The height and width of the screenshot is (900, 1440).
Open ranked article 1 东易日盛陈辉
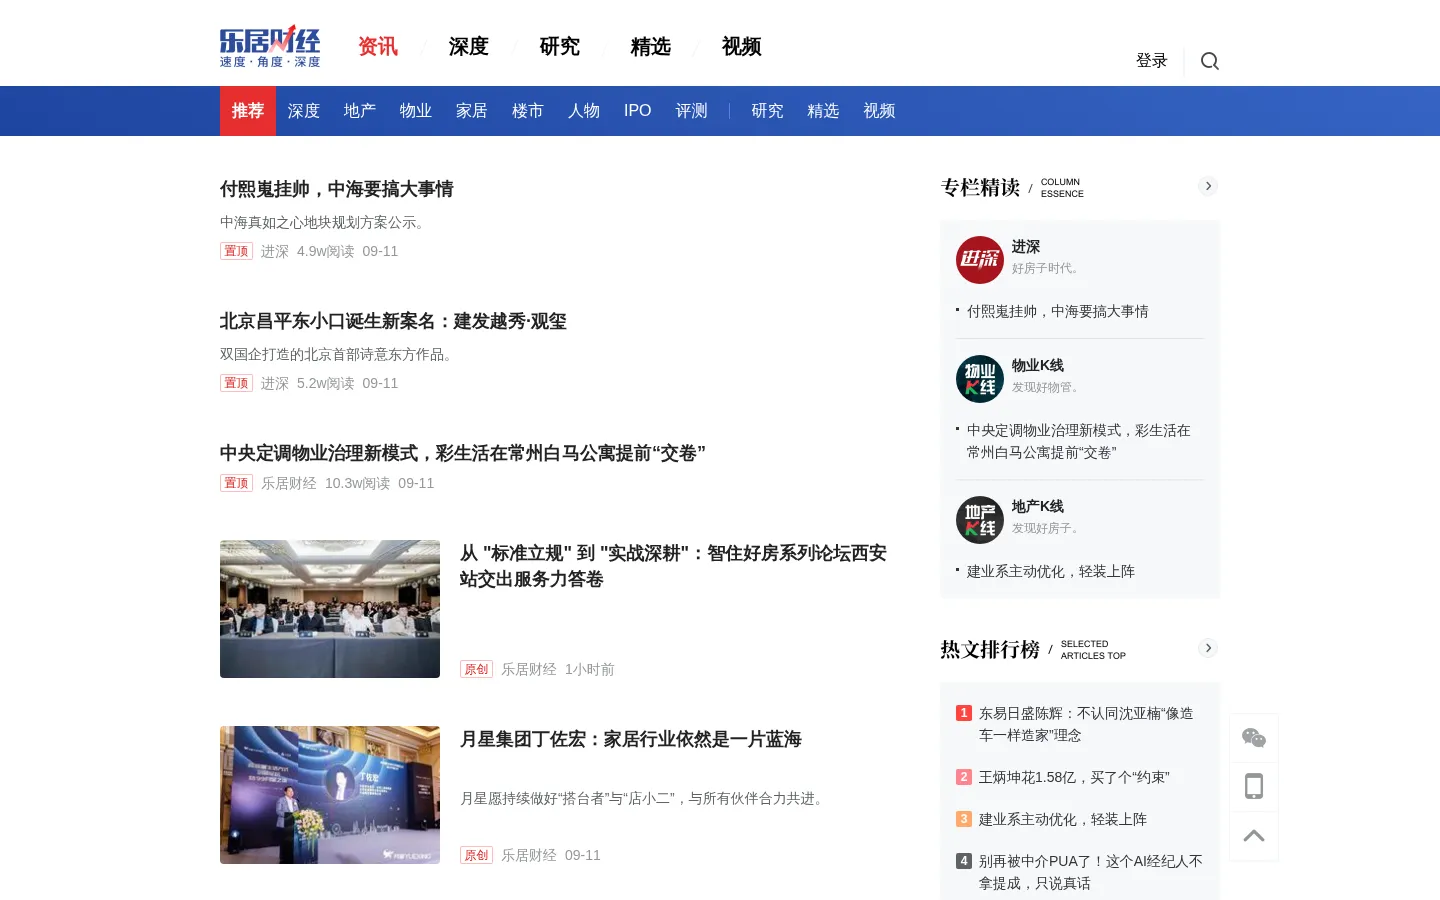[1086, 724]
